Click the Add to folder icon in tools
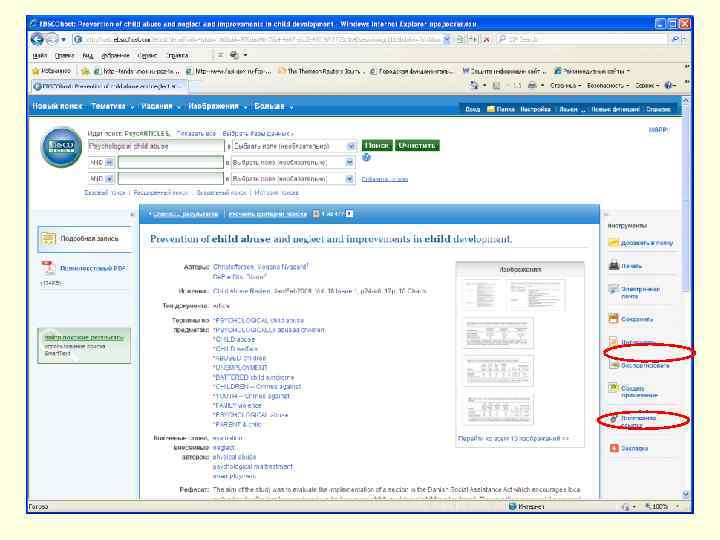 click(613, 242)
